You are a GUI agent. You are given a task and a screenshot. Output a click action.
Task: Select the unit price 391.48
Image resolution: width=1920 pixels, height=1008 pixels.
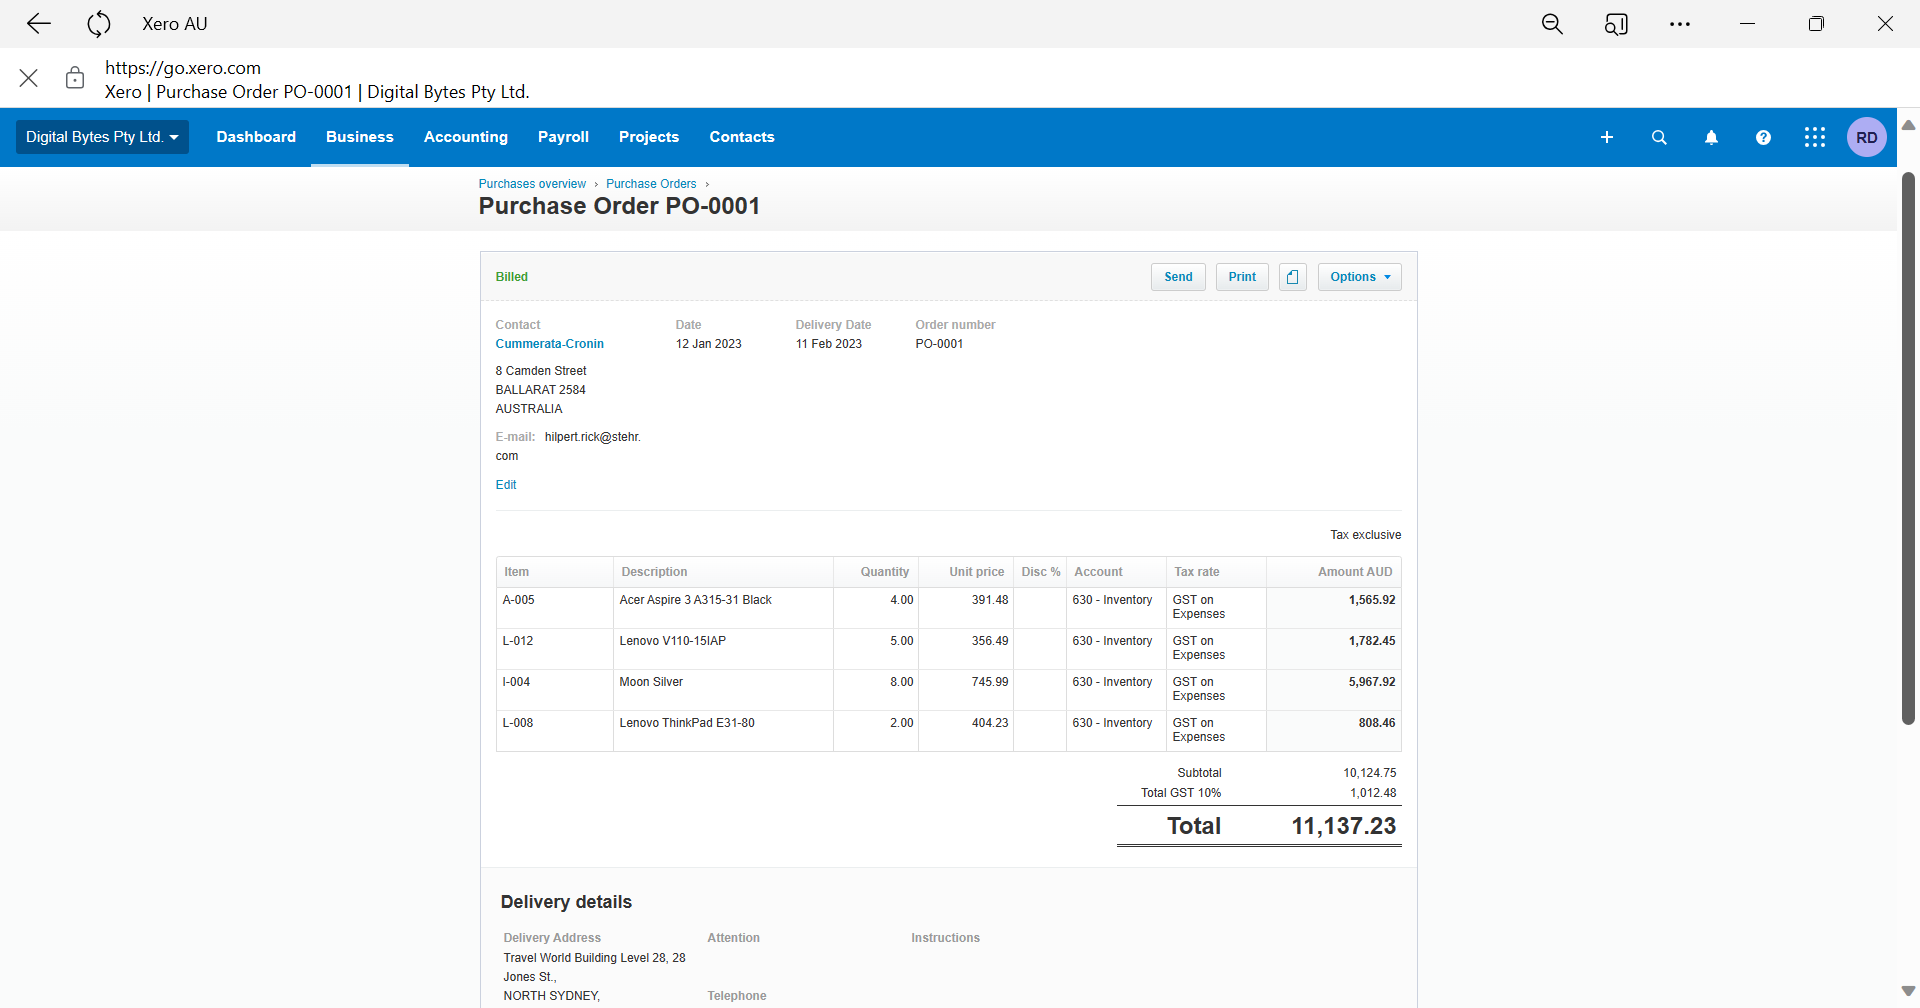pos(990,600)
